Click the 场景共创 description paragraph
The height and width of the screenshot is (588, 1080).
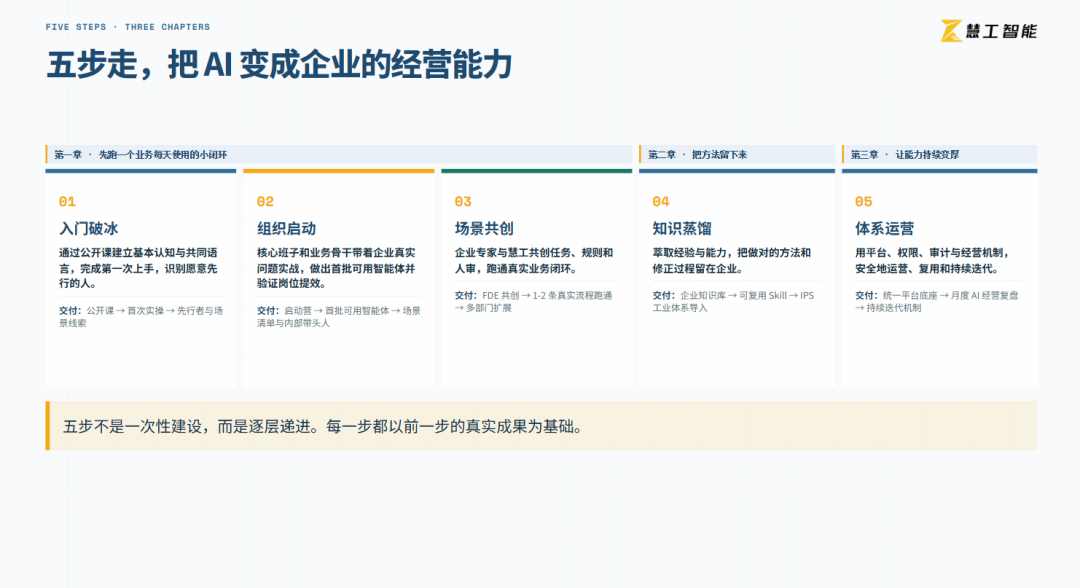pos(534,260)
